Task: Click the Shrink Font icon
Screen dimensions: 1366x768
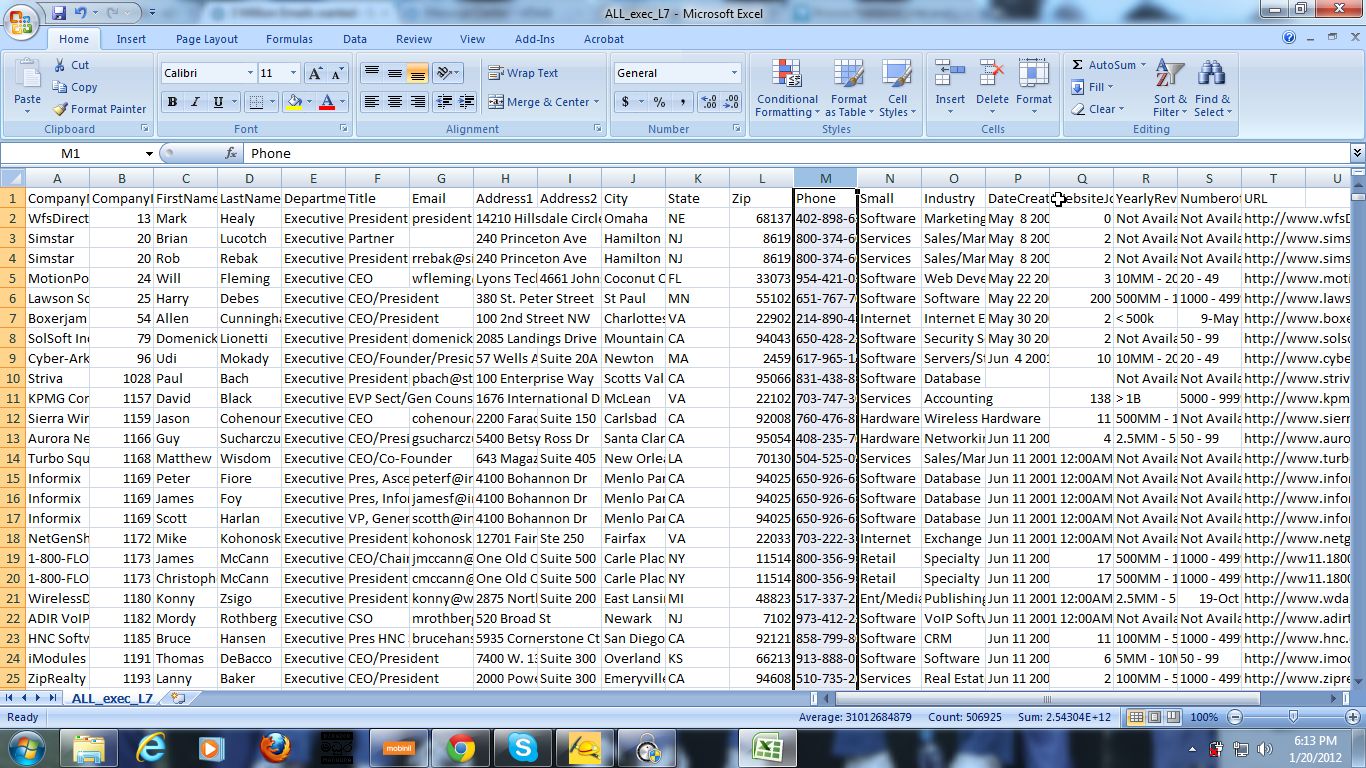Action: (336, 73)
